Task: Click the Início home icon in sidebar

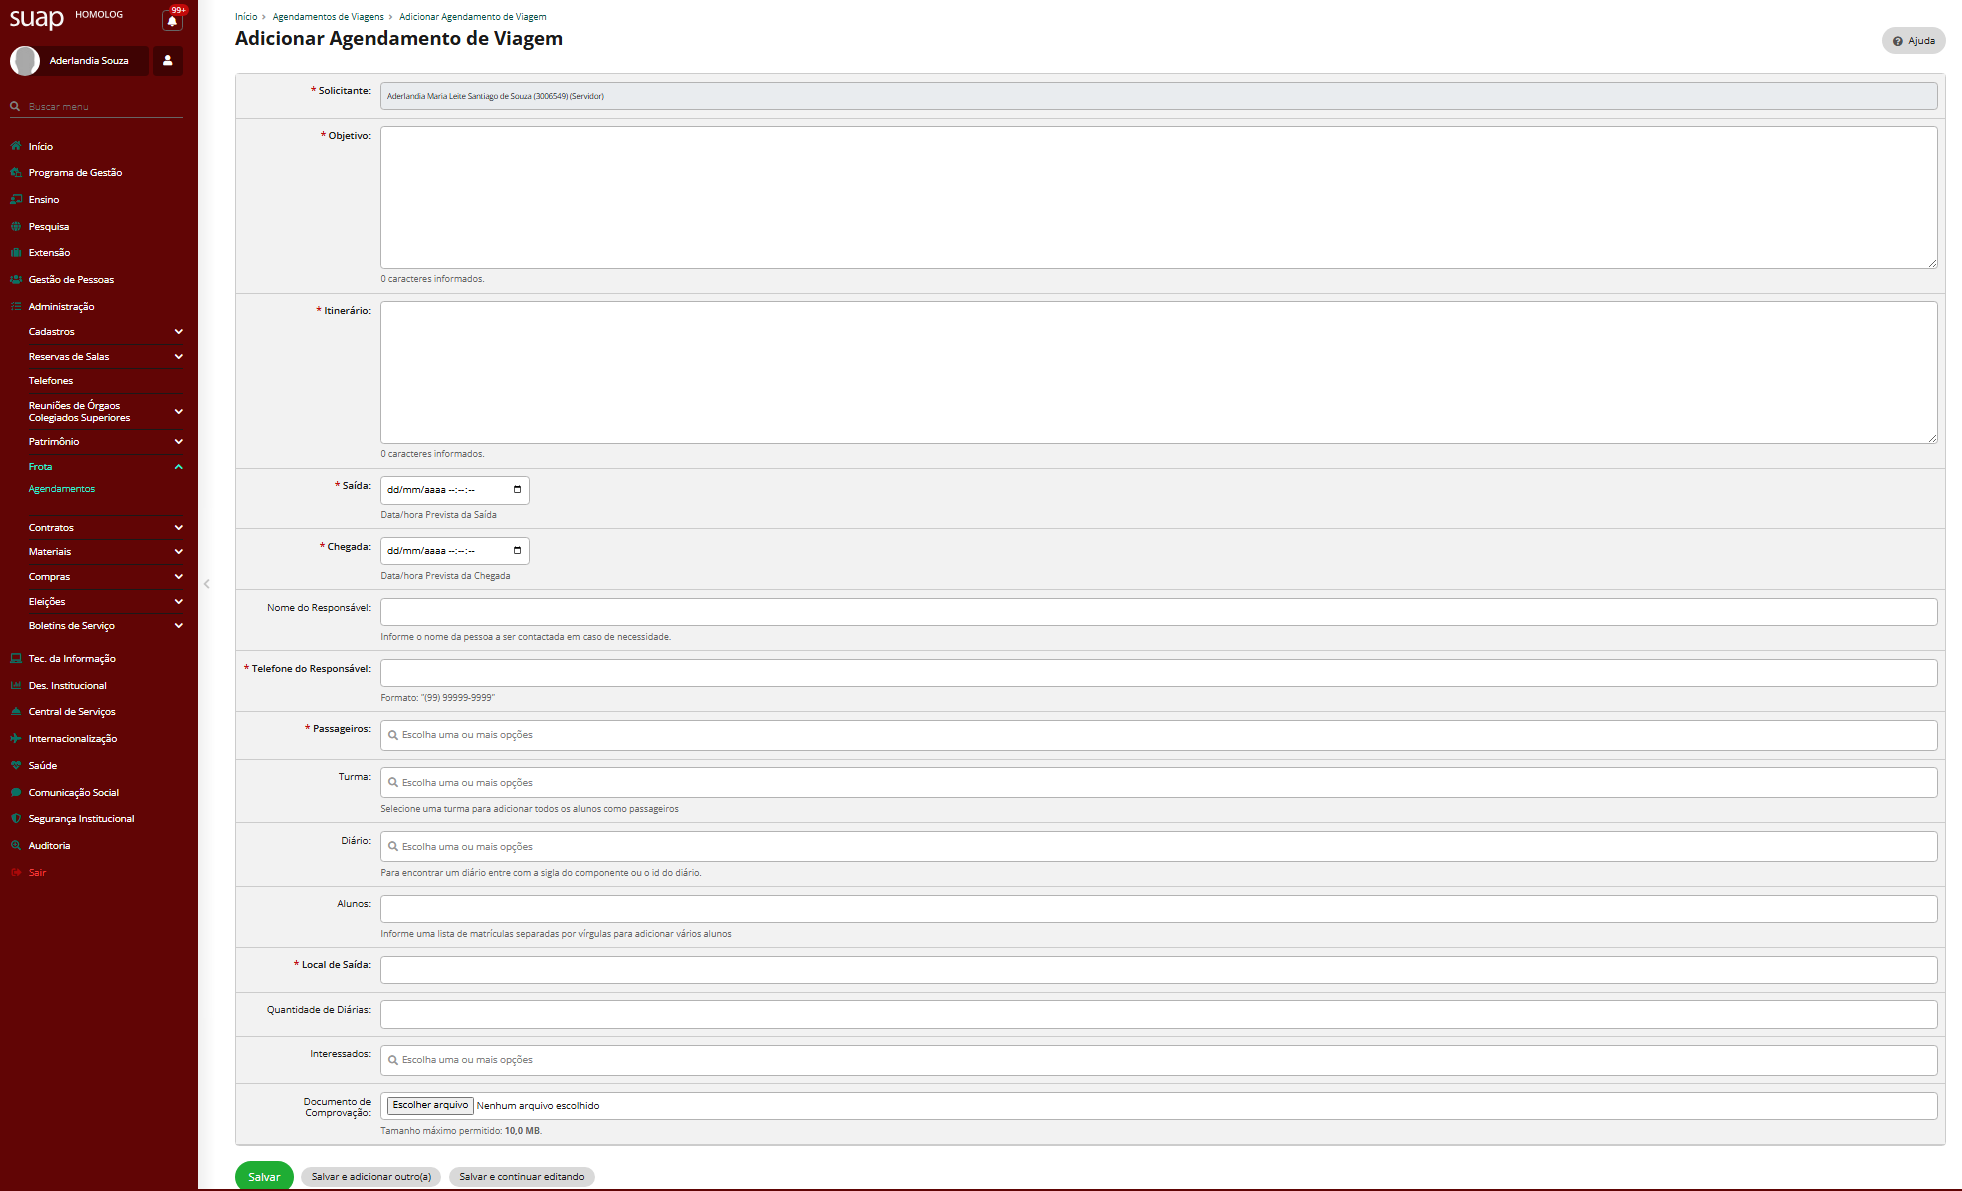Action: [x=16, y=146]
